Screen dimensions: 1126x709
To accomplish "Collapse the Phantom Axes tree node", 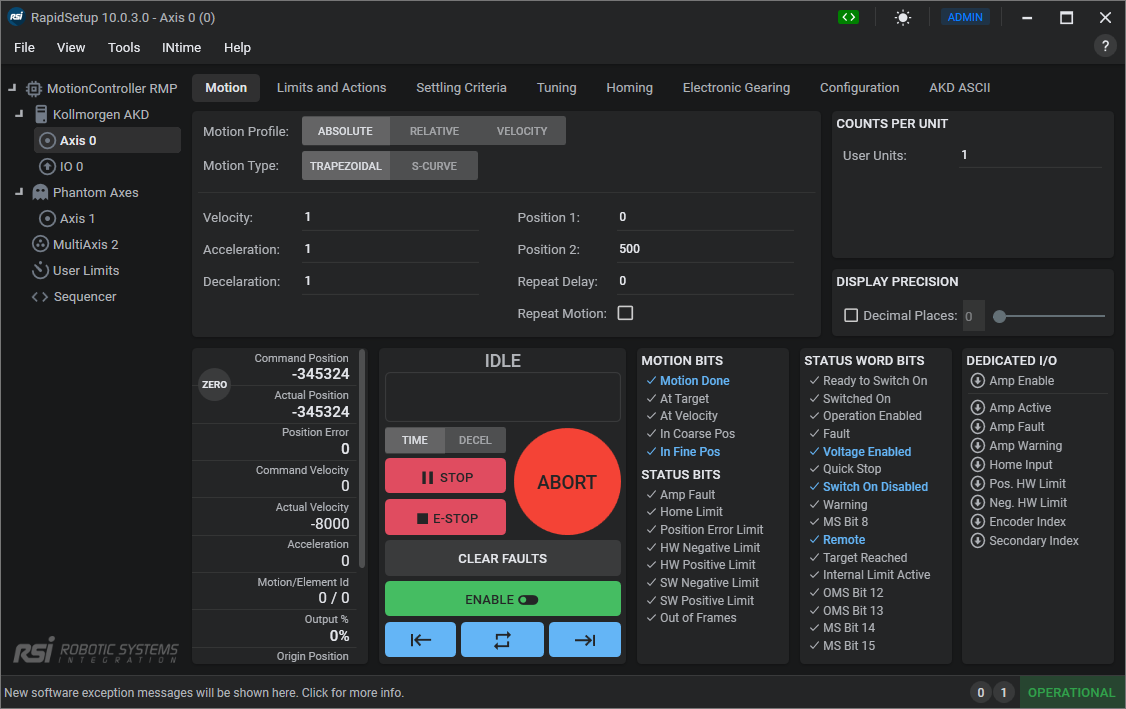I will (x=19, y=192).
